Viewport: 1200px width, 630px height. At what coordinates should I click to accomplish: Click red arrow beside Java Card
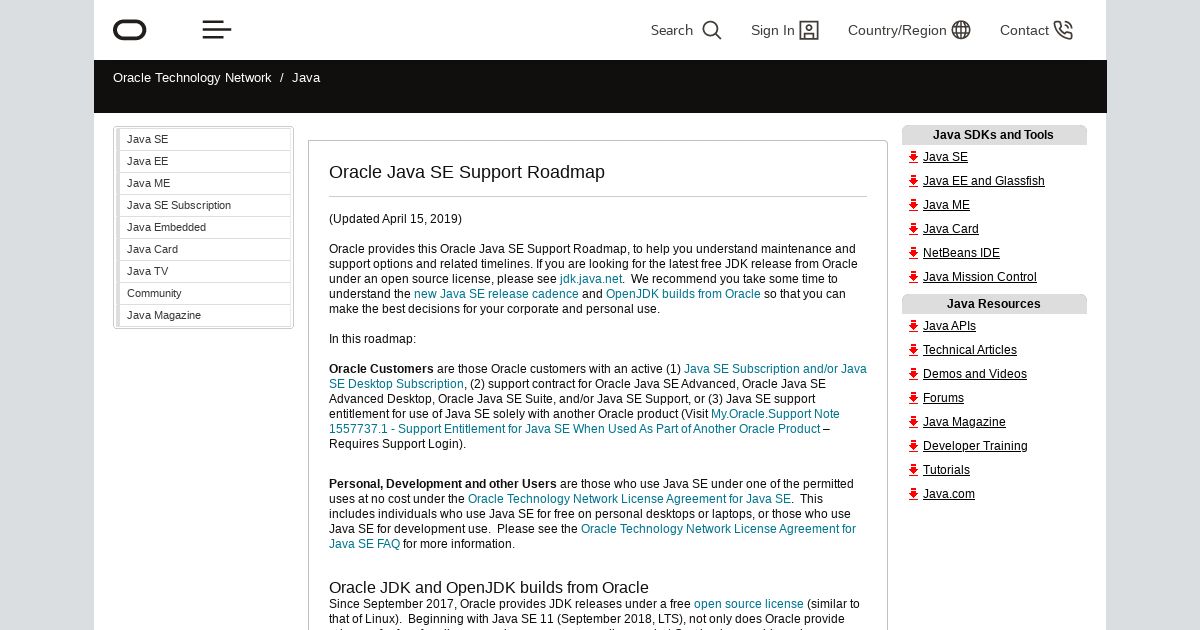point(913,229)
